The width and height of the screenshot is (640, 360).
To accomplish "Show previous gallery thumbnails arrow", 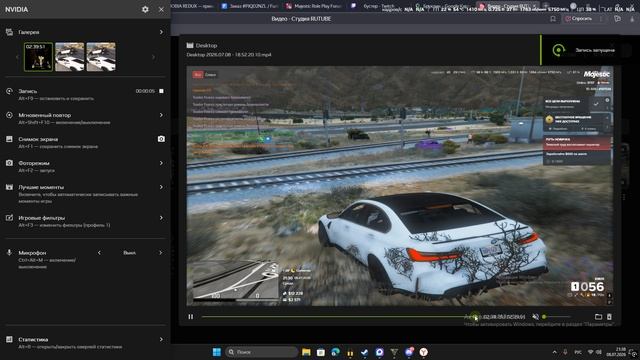I will click(x=17, y=57).
